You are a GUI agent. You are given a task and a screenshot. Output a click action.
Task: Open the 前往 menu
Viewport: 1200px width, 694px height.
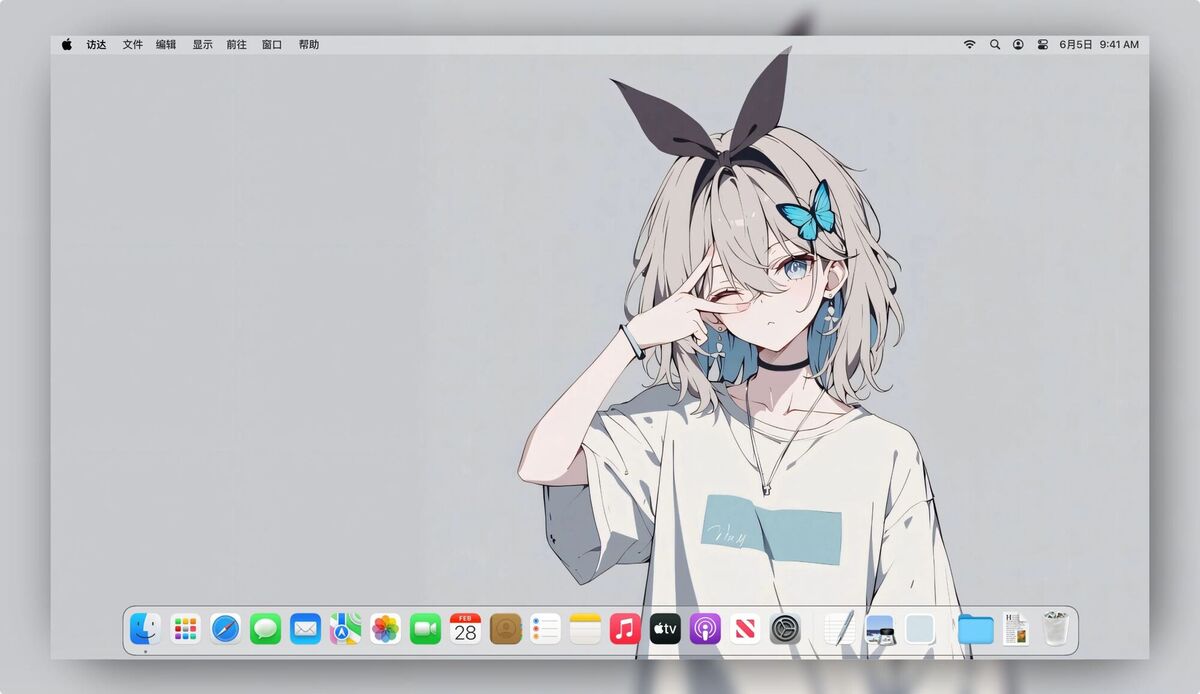[237, 44]
